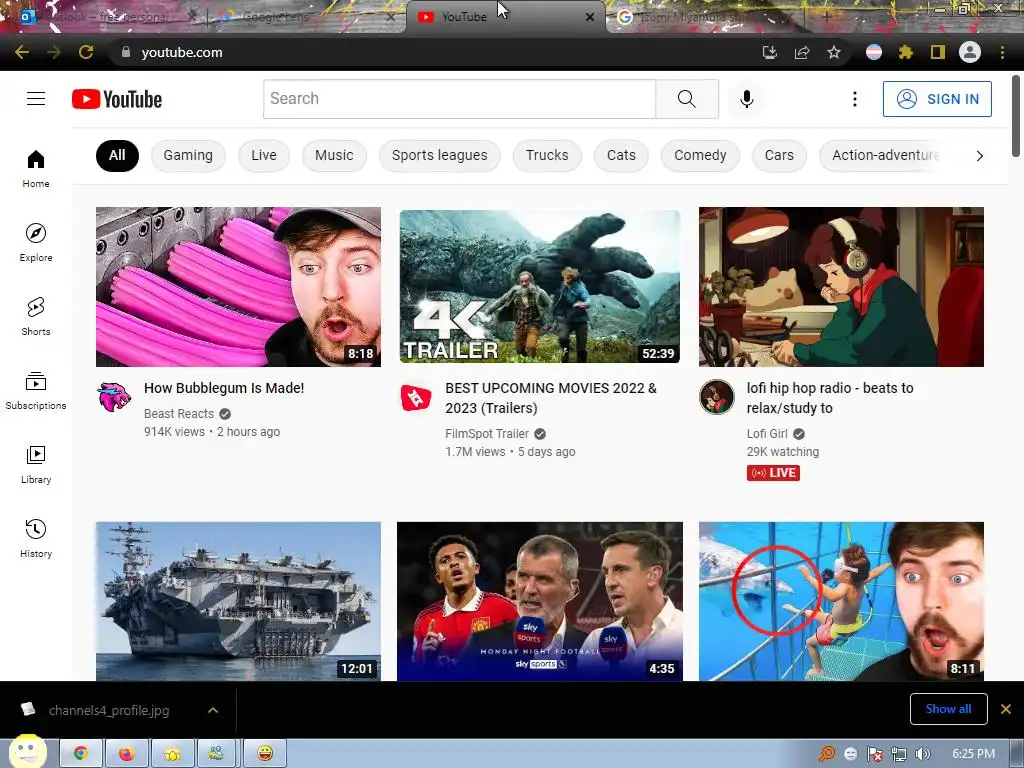
Task: Open Beast Reacts channel avatar
Action: point(114,397)
